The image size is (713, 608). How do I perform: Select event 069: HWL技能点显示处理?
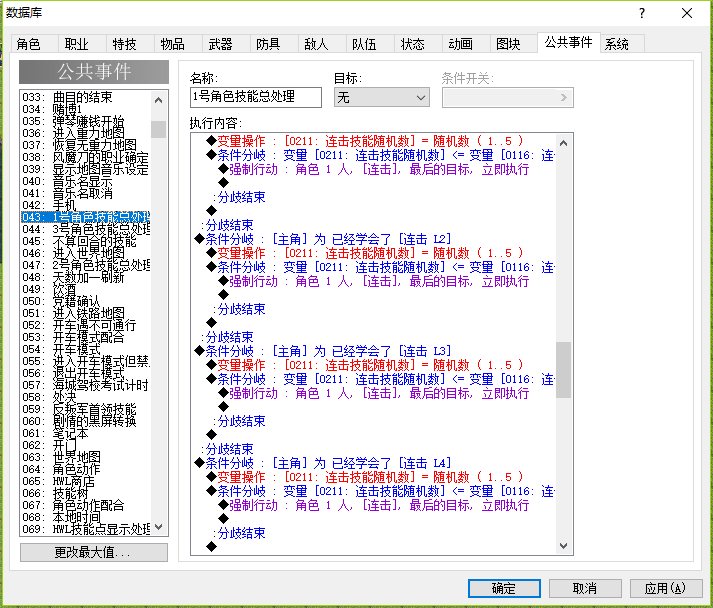tap(86, 529)
